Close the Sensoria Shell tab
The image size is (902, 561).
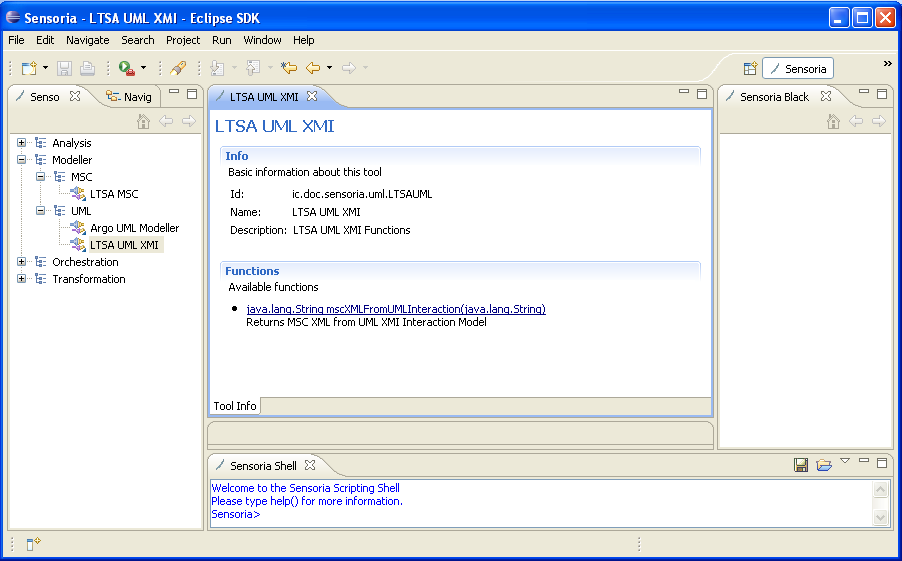(x=309, y=465)
